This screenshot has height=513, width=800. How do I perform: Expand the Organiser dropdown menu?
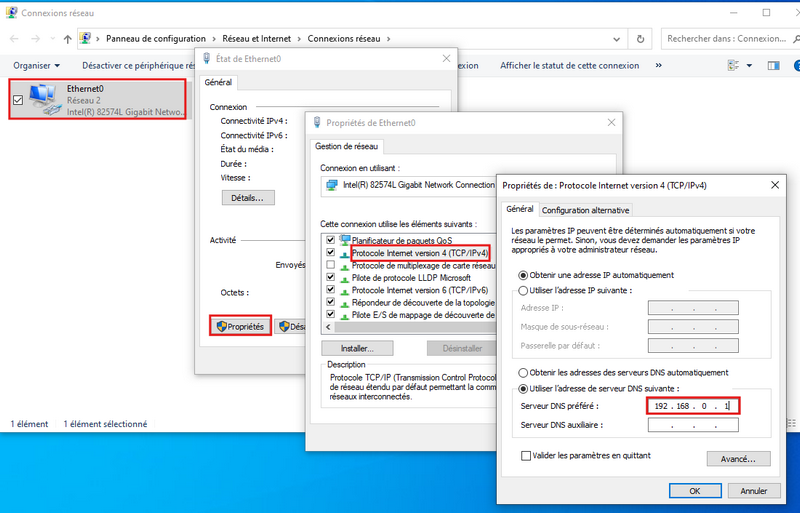tap(36, 66)
